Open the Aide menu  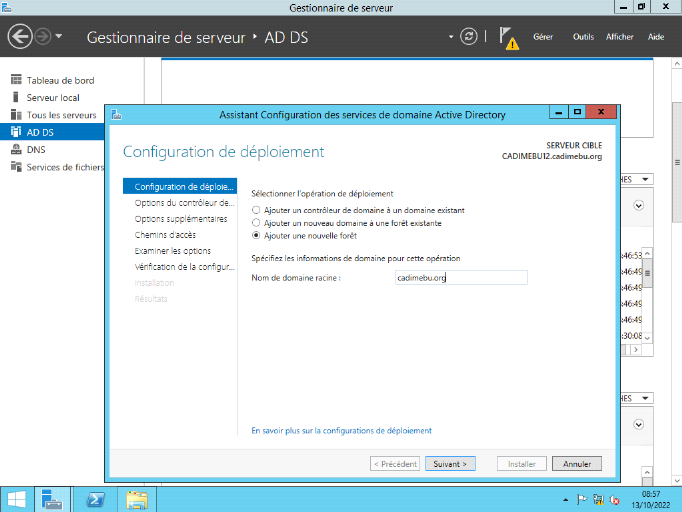(x=655, y=37)
